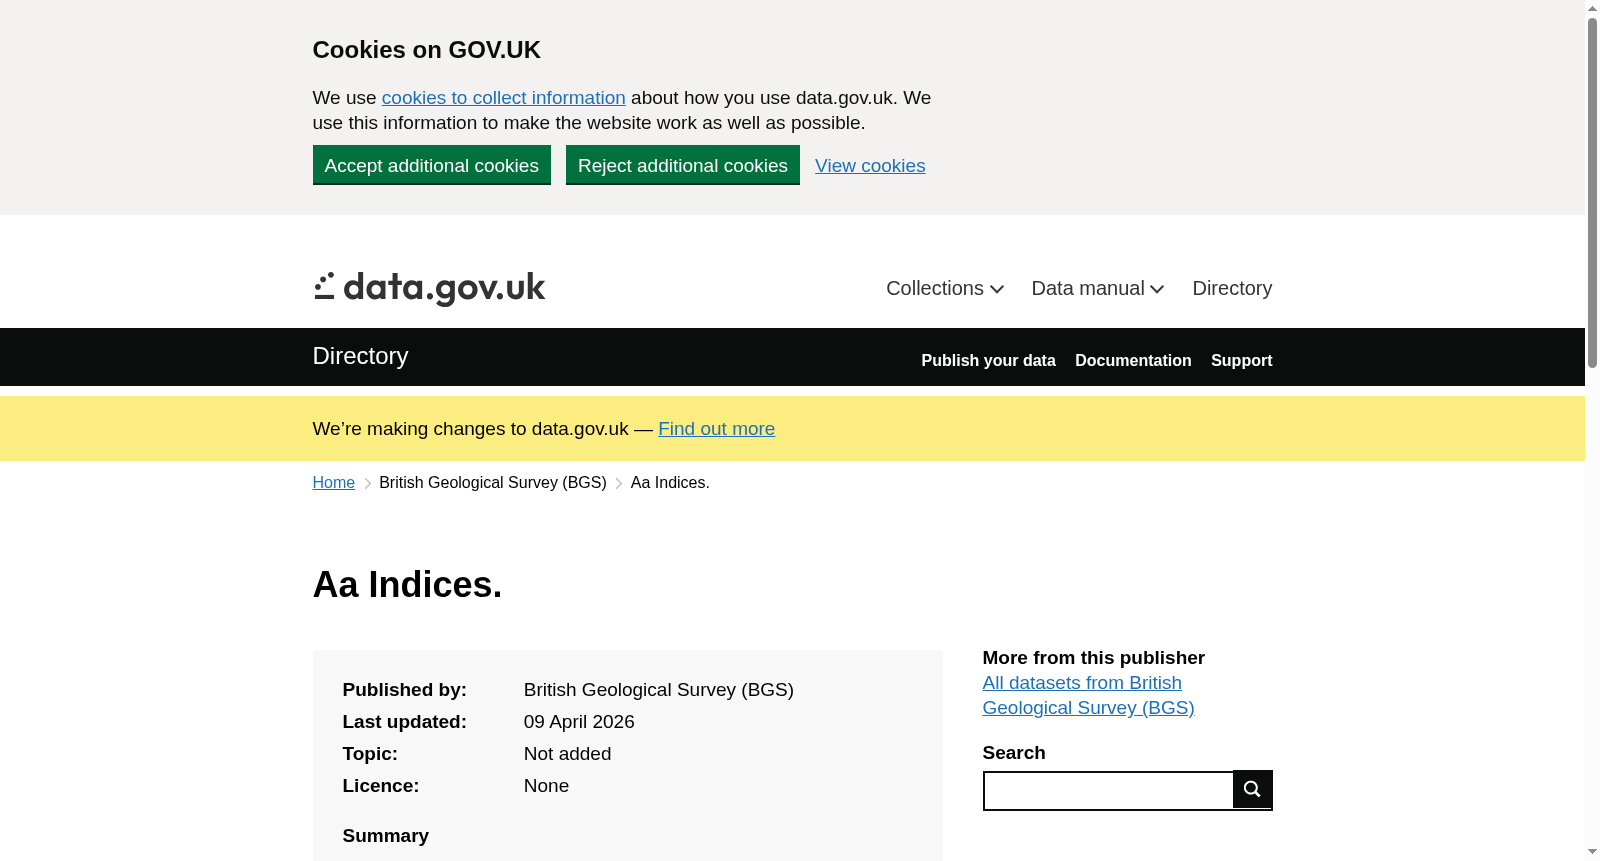Click the scrollbar up arrow
The width and height of the screenshot is (1600, 861).
[1592, 8]
